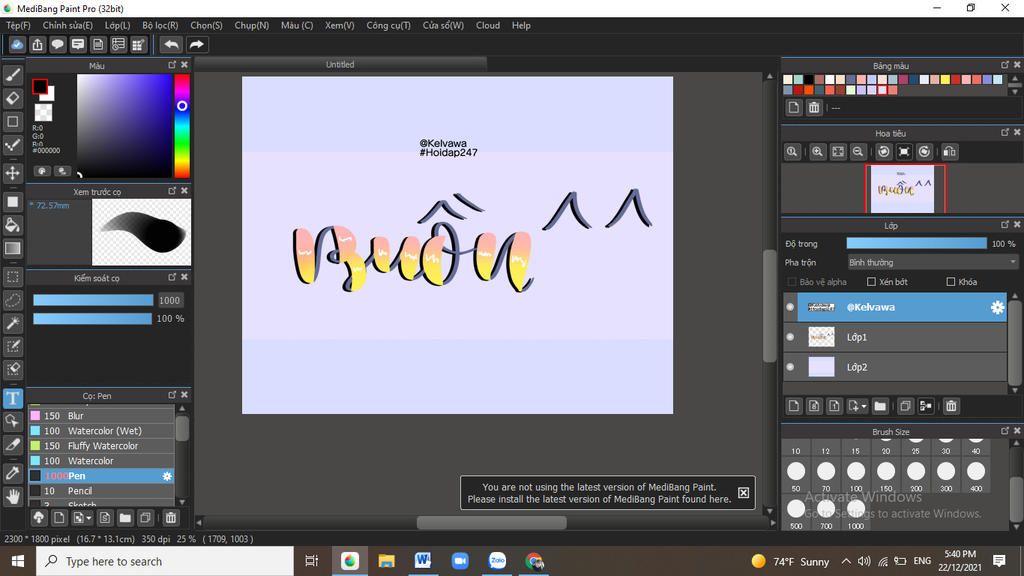Select the Gradient tool

click(x=12, y=248)
